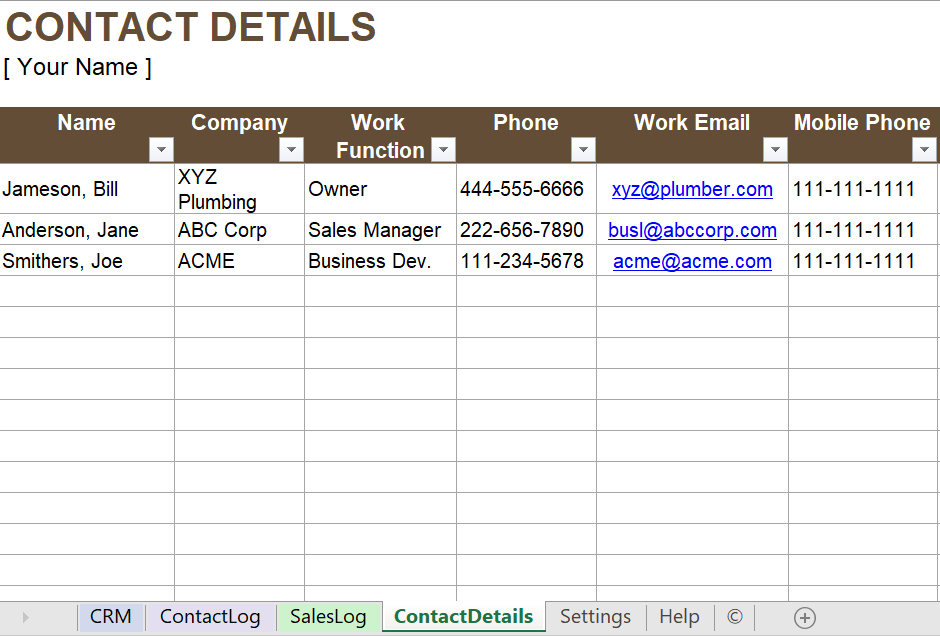Click the Sales Manager work function cell
This screenshot has height=636, width=940.
coord(380,230)
